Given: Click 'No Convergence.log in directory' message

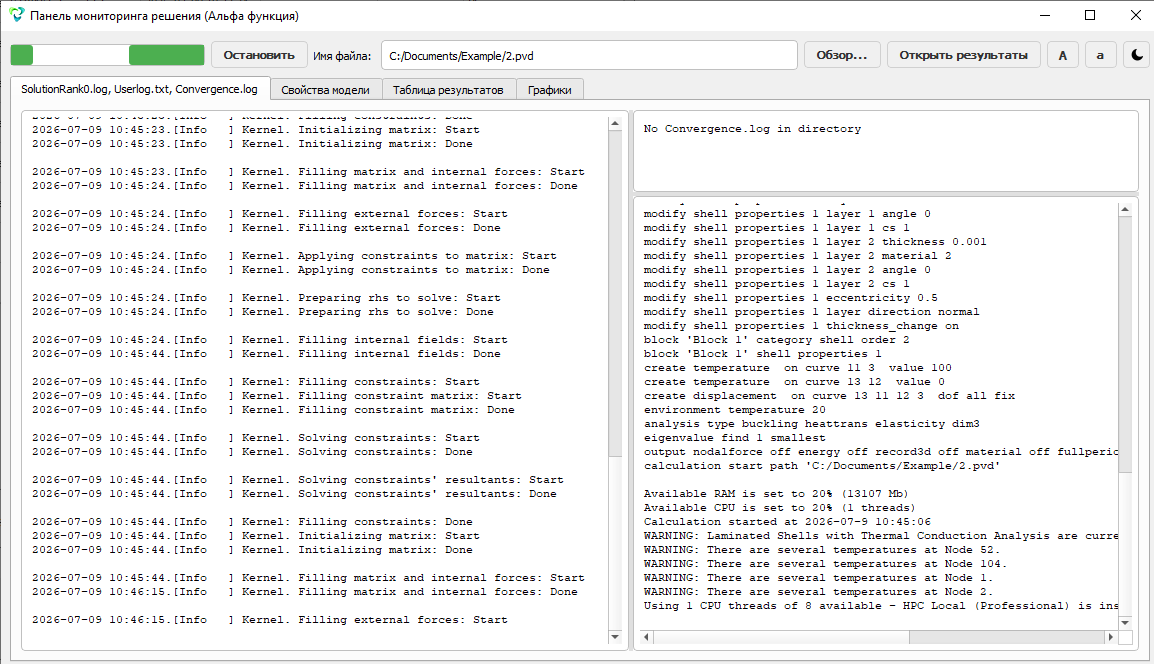Looking at the screenshot, I should [x=752, y=129].
